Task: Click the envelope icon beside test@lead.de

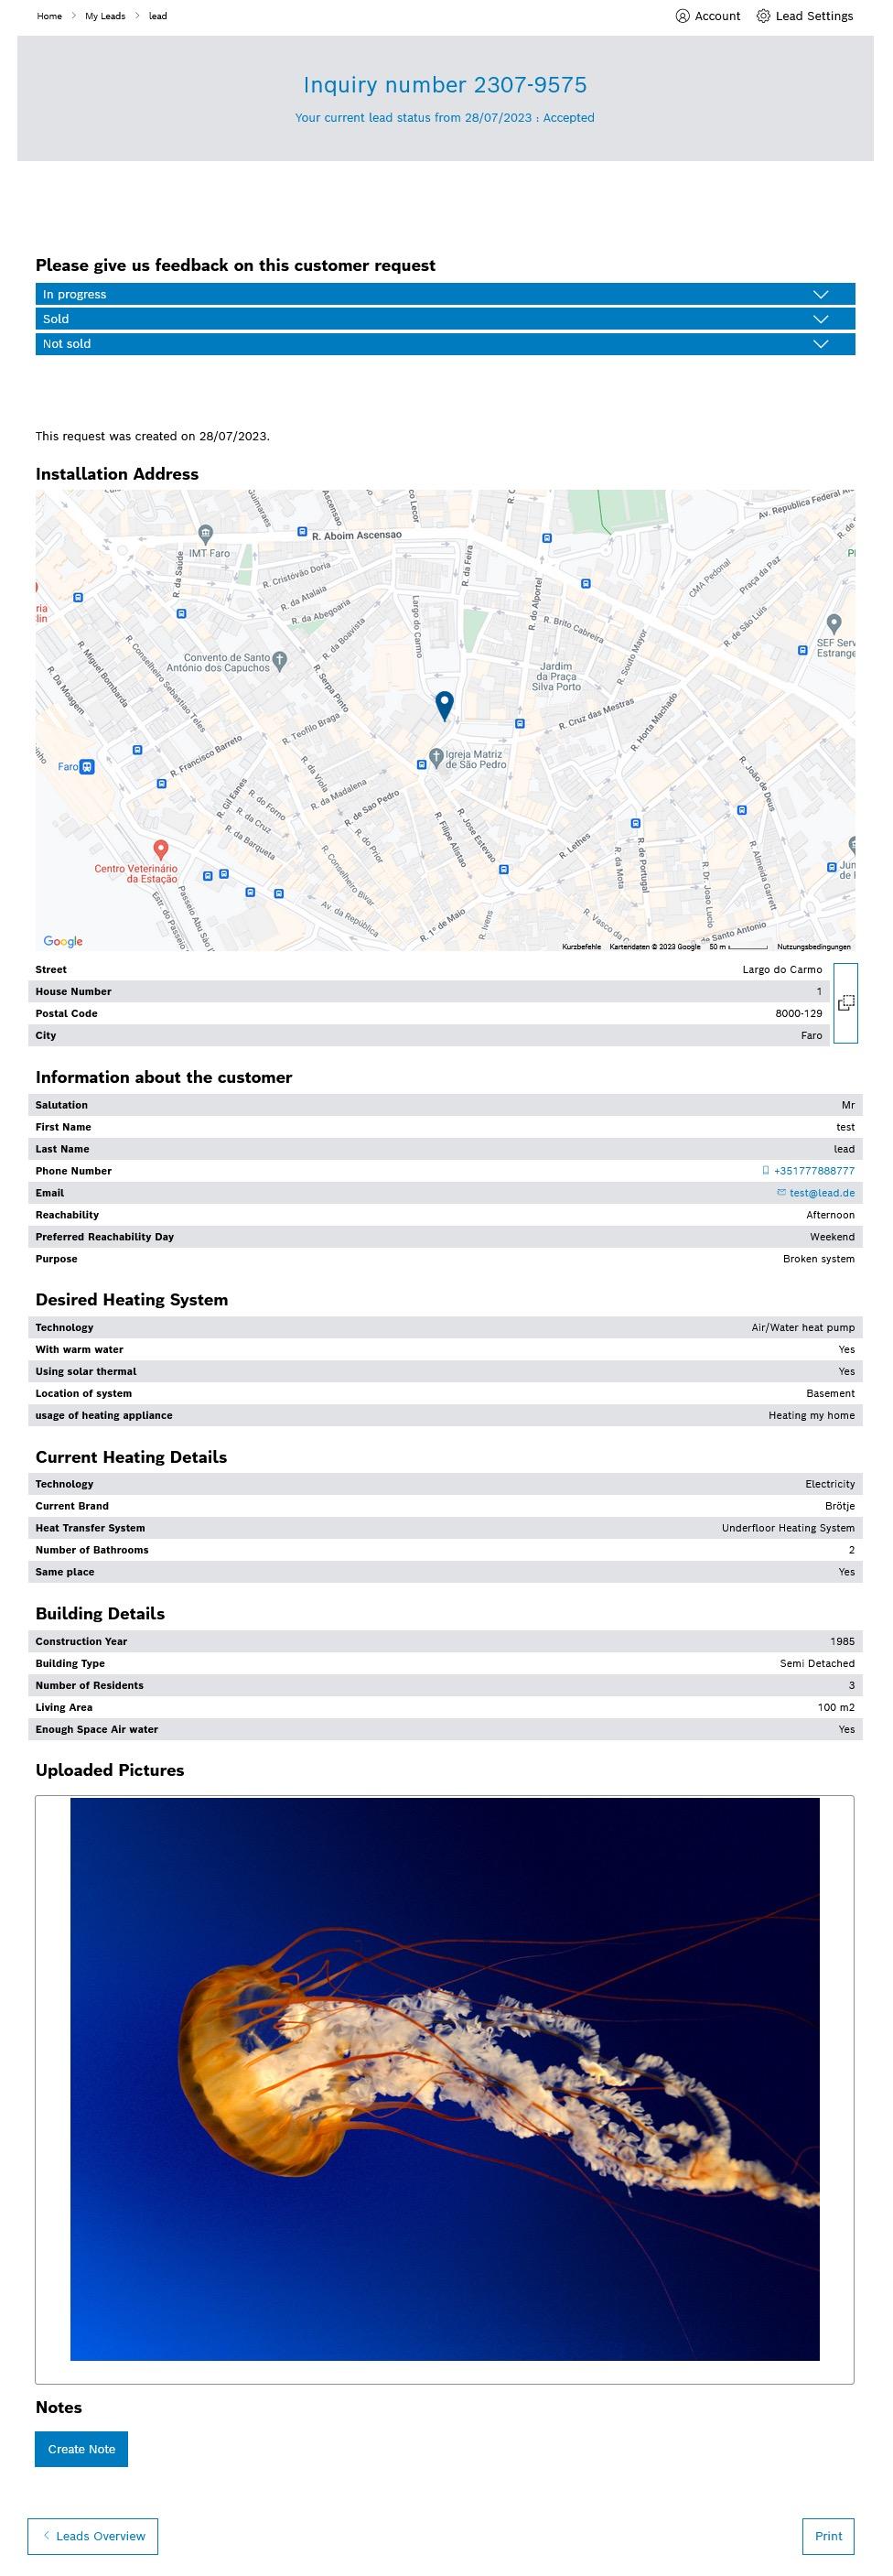Action: (x=781, y=1192)
